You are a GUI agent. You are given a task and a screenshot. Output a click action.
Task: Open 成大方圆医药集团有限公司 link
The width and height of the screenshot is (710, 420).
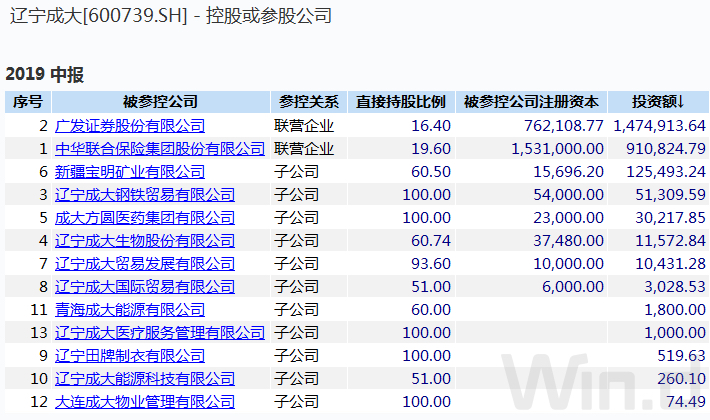click(x=145, y=218)
